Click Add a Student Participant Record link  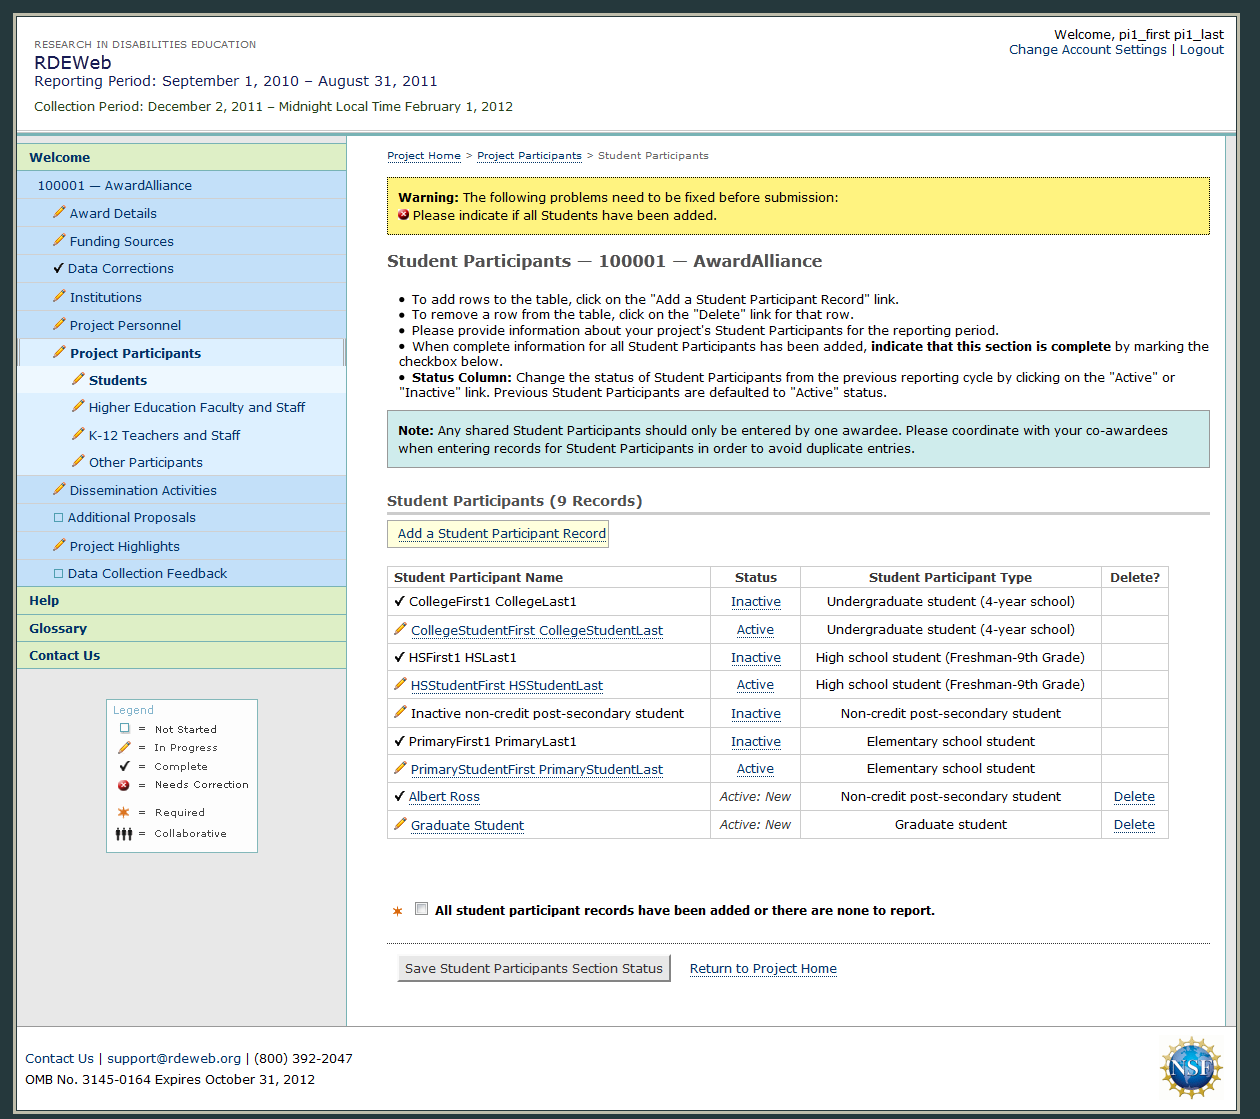pos(501,534)
